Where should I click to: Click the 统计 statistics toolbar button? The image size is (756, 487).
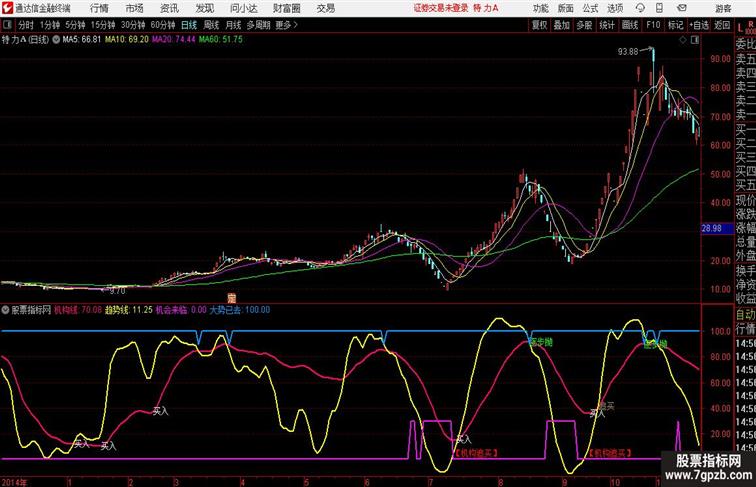tap(607, 25)
